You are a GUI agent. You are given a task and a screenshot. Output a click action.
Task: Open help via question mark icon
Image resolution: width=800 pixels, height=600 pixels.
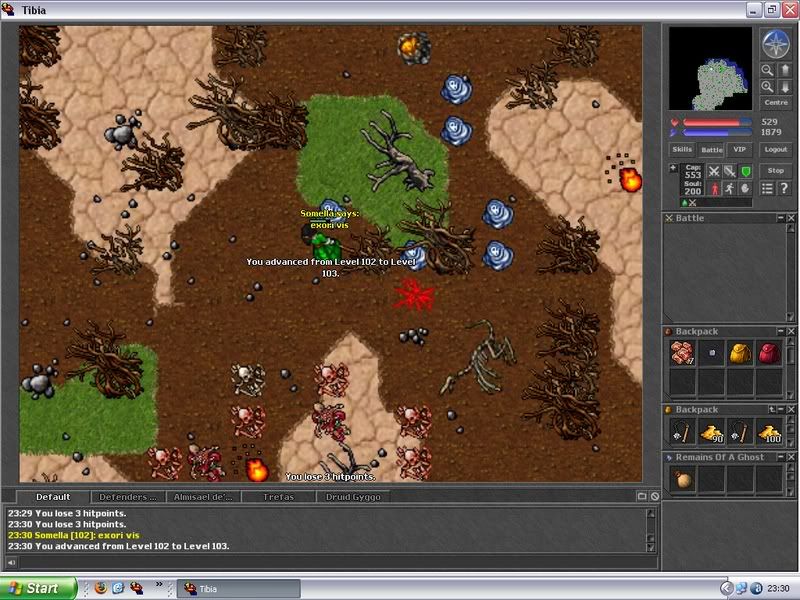pos(784,188)
